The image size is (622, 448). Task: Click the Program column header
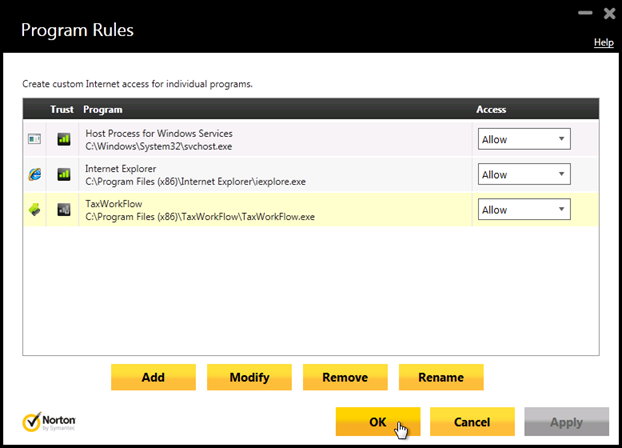[103, 110]
